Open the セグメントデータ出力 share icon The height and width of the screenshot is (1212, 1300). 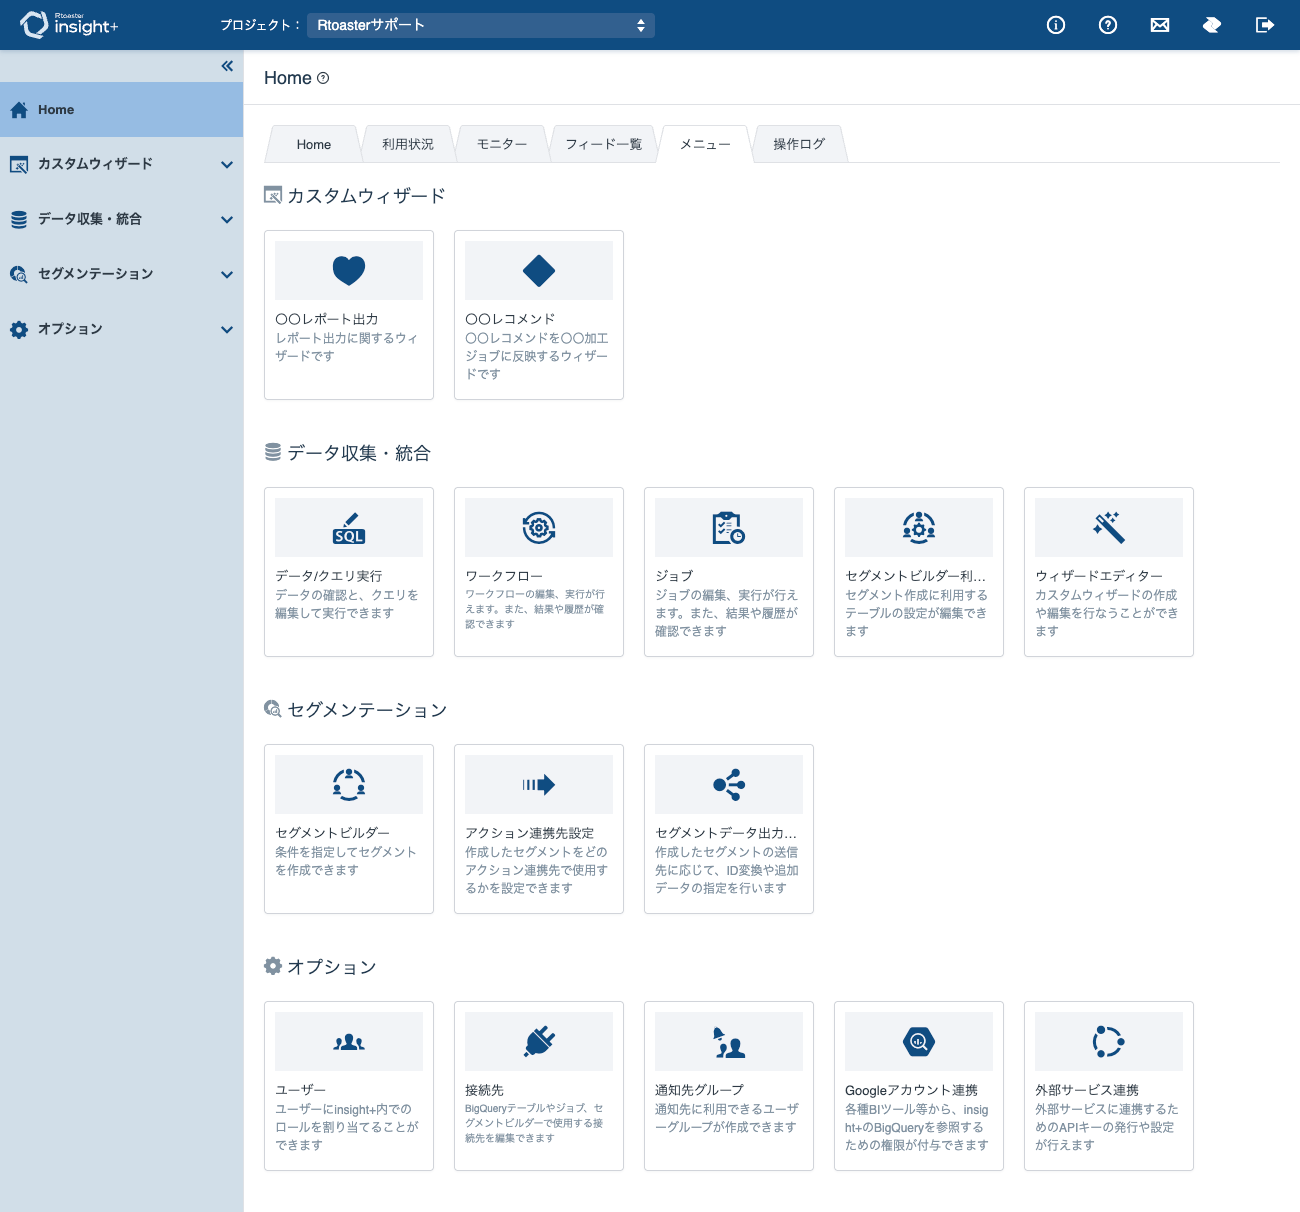(729, 785)
